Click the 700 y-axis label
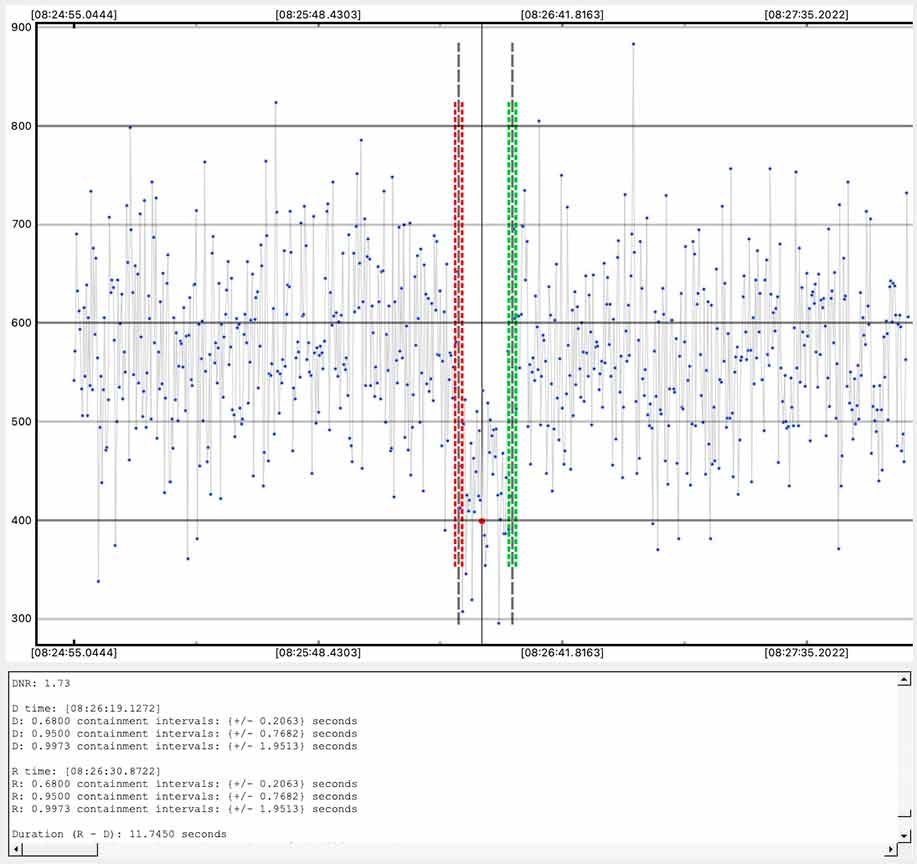 [x=21, y=224]
